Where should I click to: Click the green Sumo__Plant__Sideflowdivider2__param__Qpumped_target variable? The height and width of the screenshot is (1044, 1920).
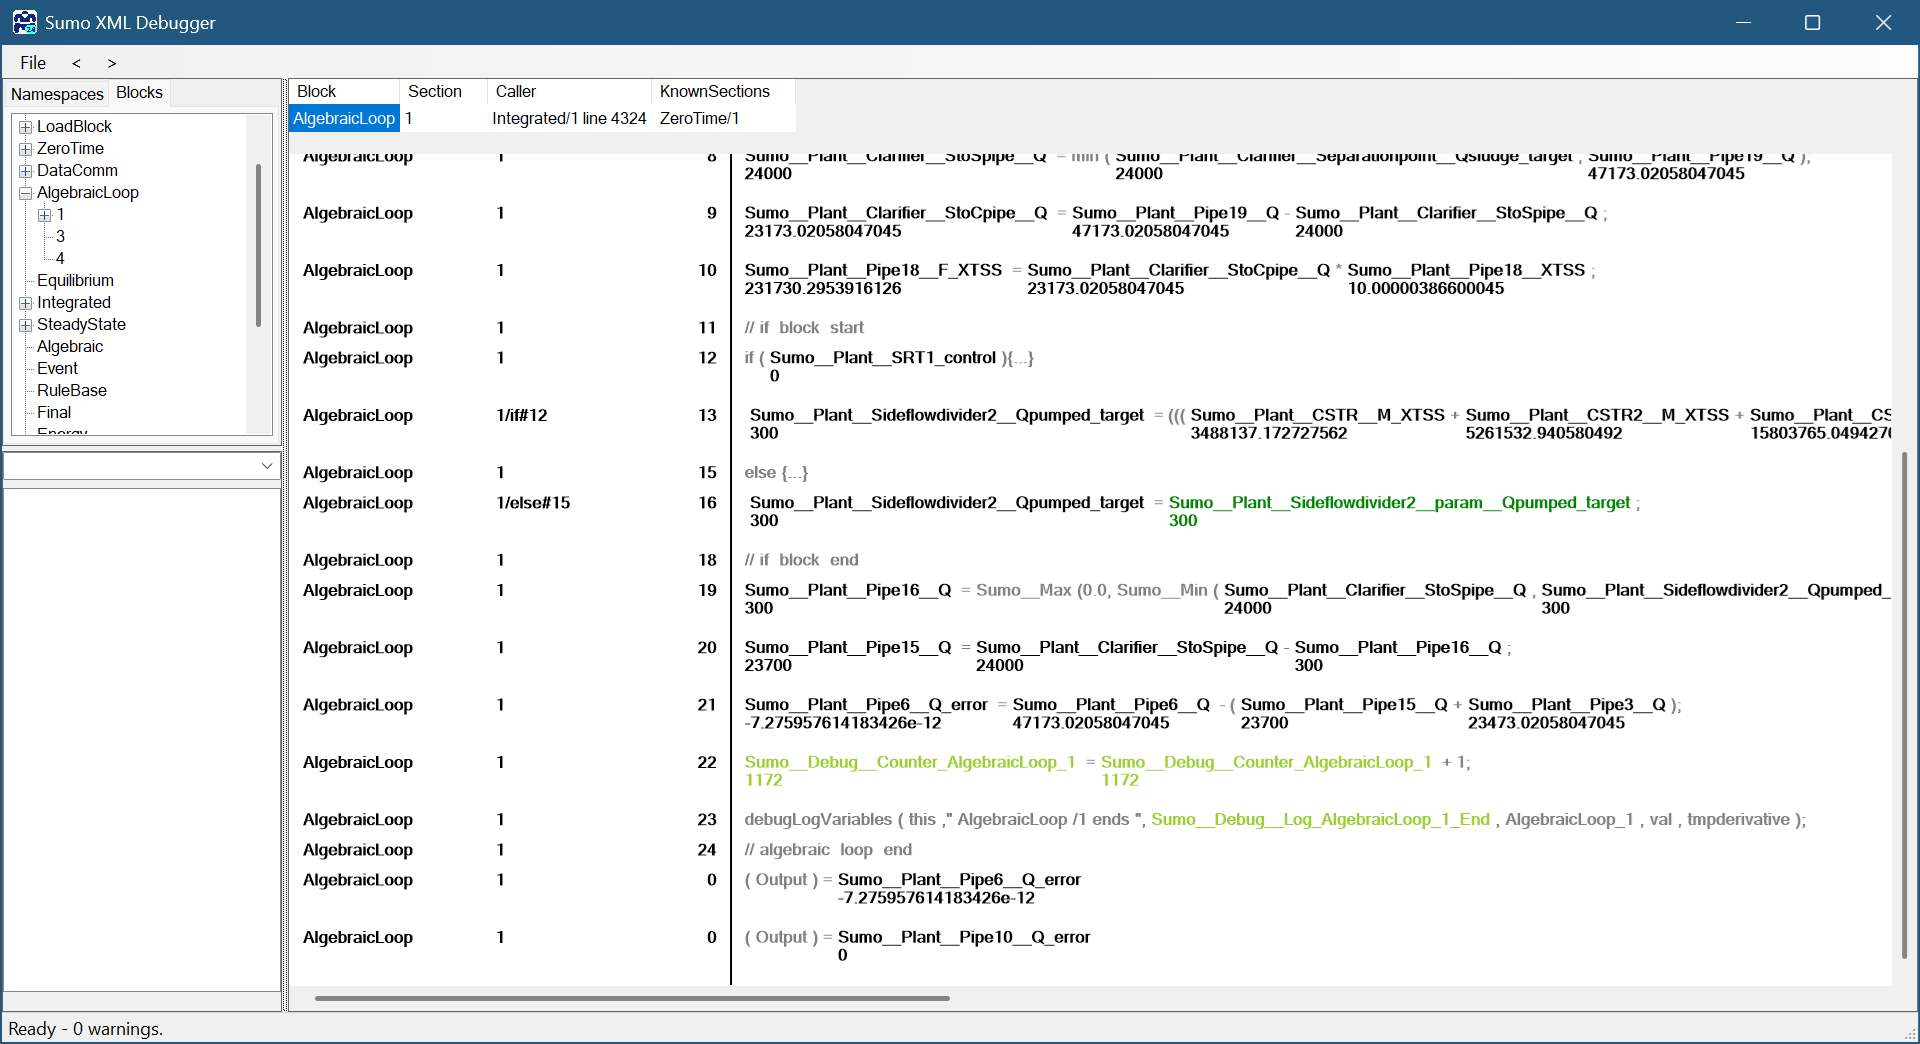pyautogui.click(x=1399, y=503)
